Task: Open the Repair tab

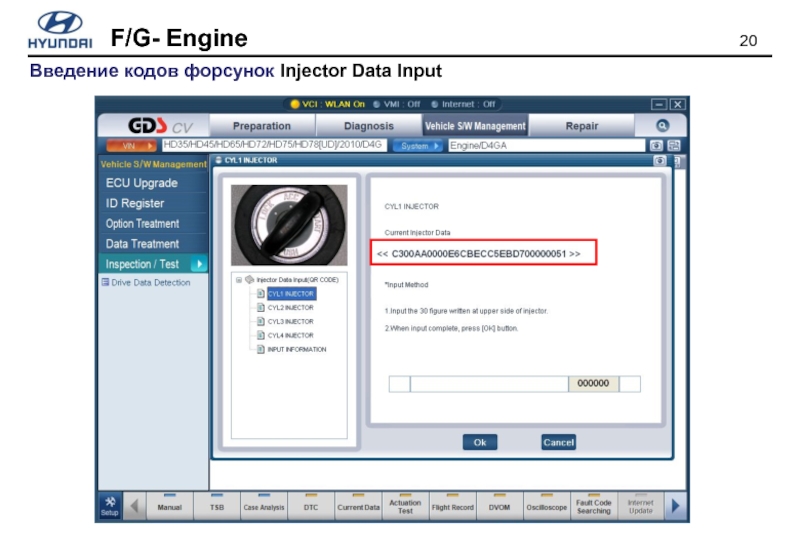Action: [x=582, y=126]
